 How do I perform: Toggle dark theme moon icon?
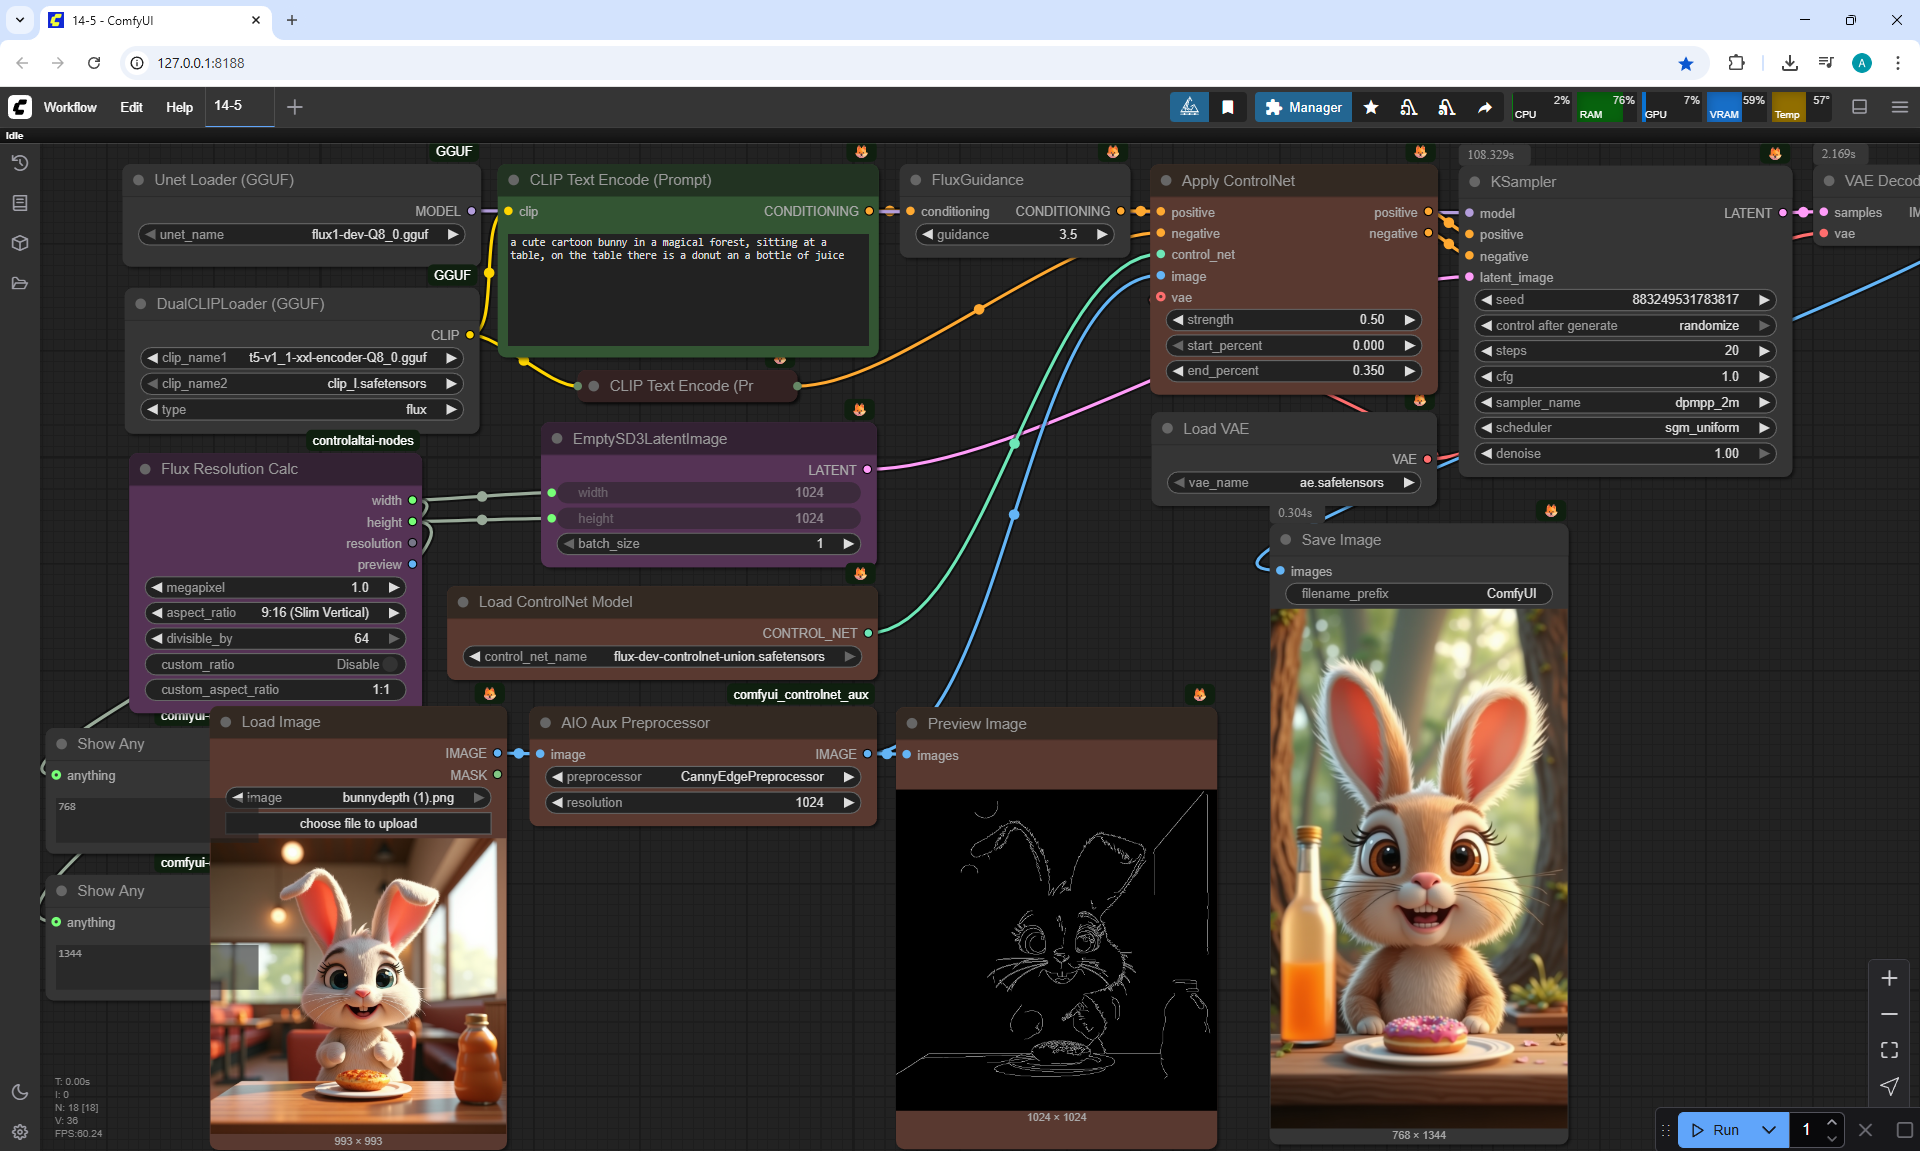coord(20,1092)
